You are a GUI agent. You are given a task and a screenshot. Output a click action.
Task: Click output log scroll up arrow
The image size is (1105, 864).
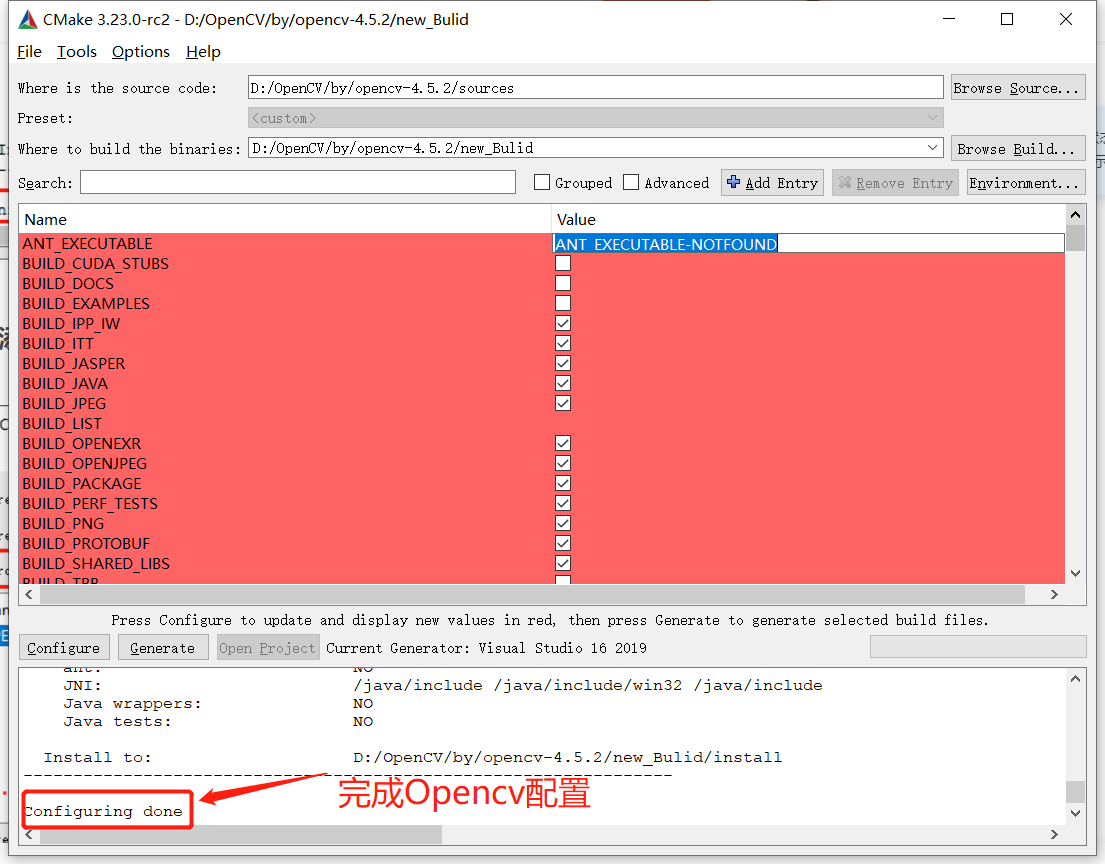point(1075,679)
